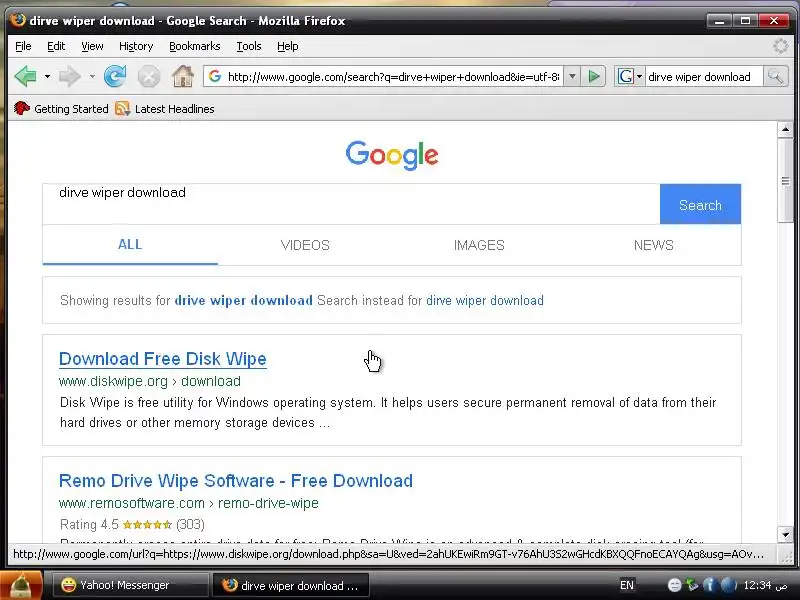The image size is (800, 600).
Task: Open the Back history dropdown arrow
Action: coord(47,77)
